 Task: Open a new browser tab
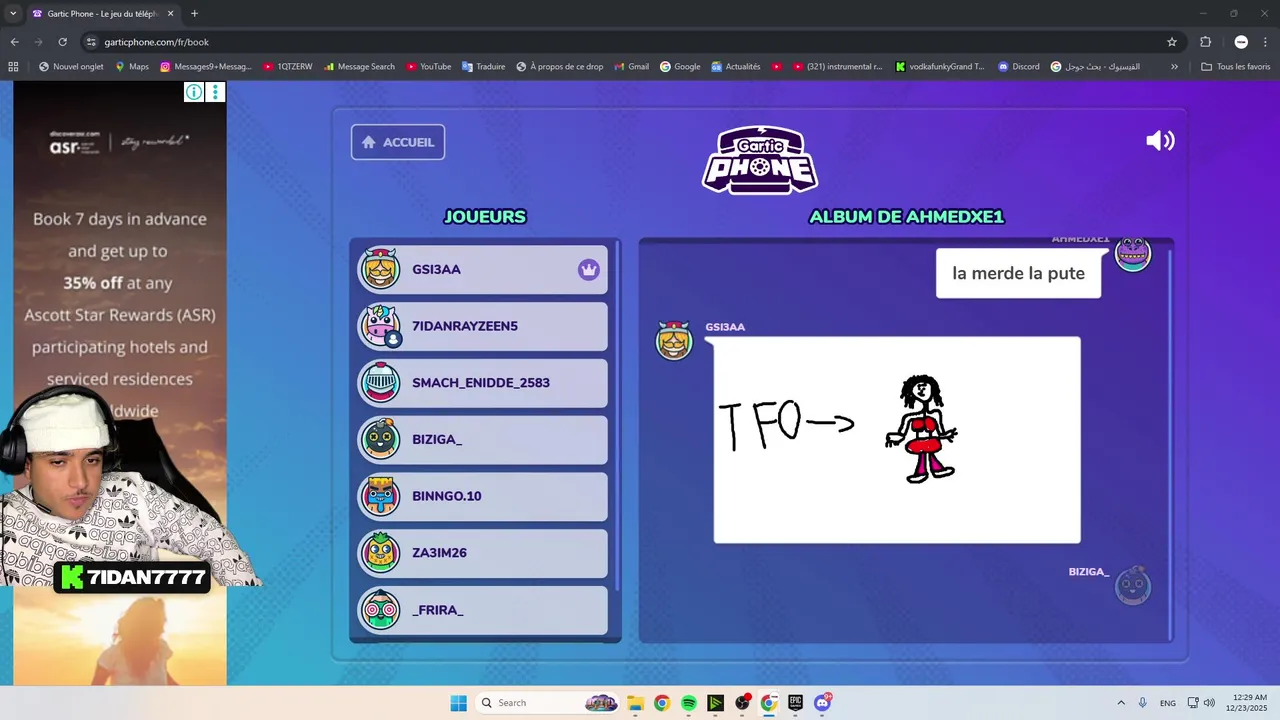(194, 14)
